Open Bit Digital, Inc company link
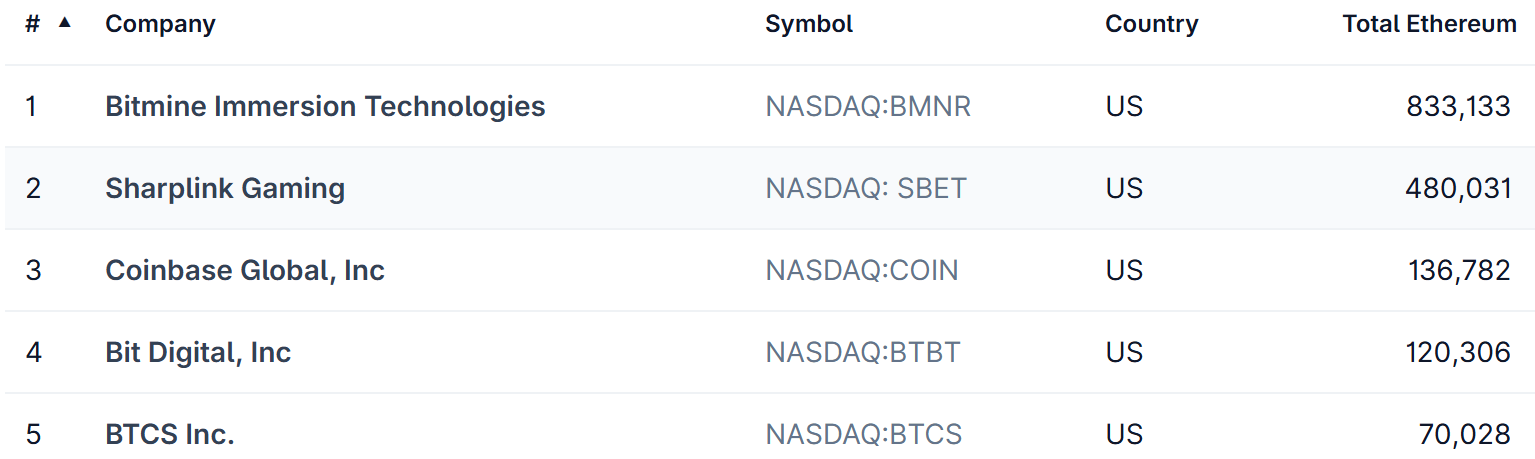The width and height of the screenshot is (1535, 459). (198, 352)
